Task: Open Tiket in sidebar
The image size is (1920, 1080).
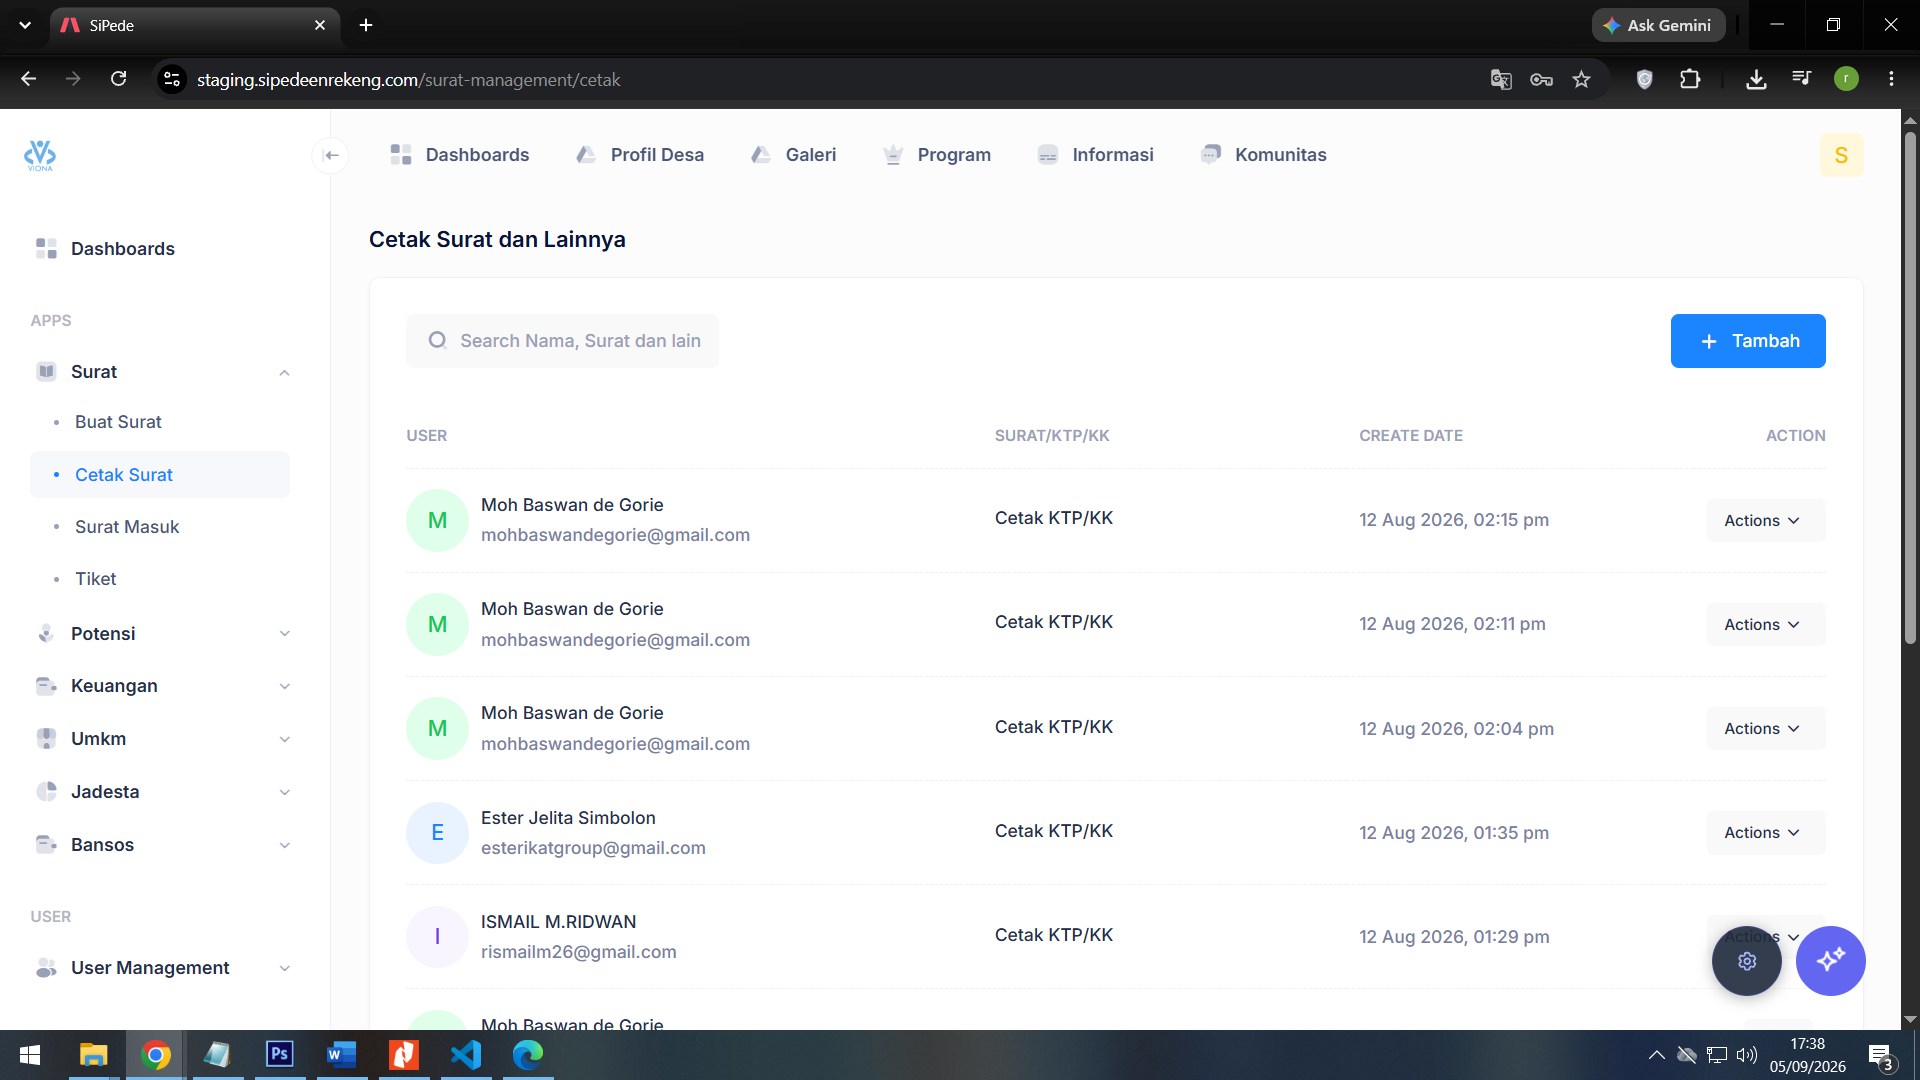Action: tap(96, 579)
